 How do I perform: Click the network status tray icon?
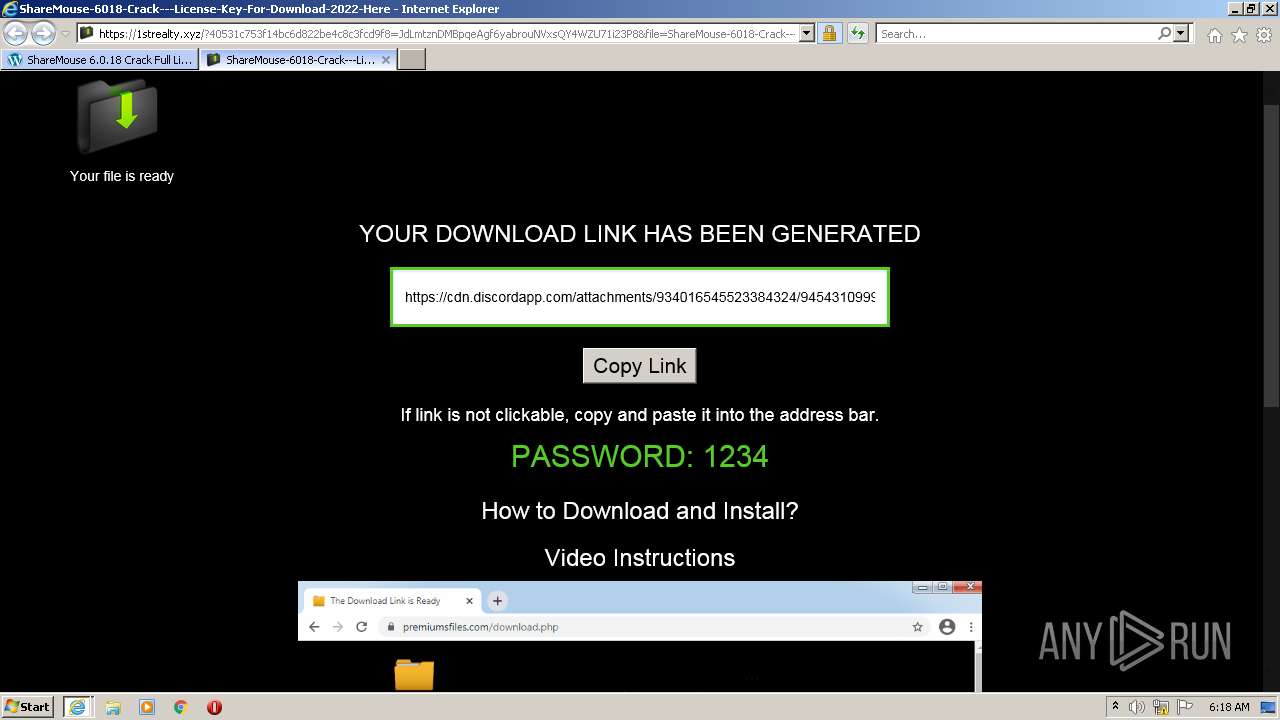(1161, 707)
